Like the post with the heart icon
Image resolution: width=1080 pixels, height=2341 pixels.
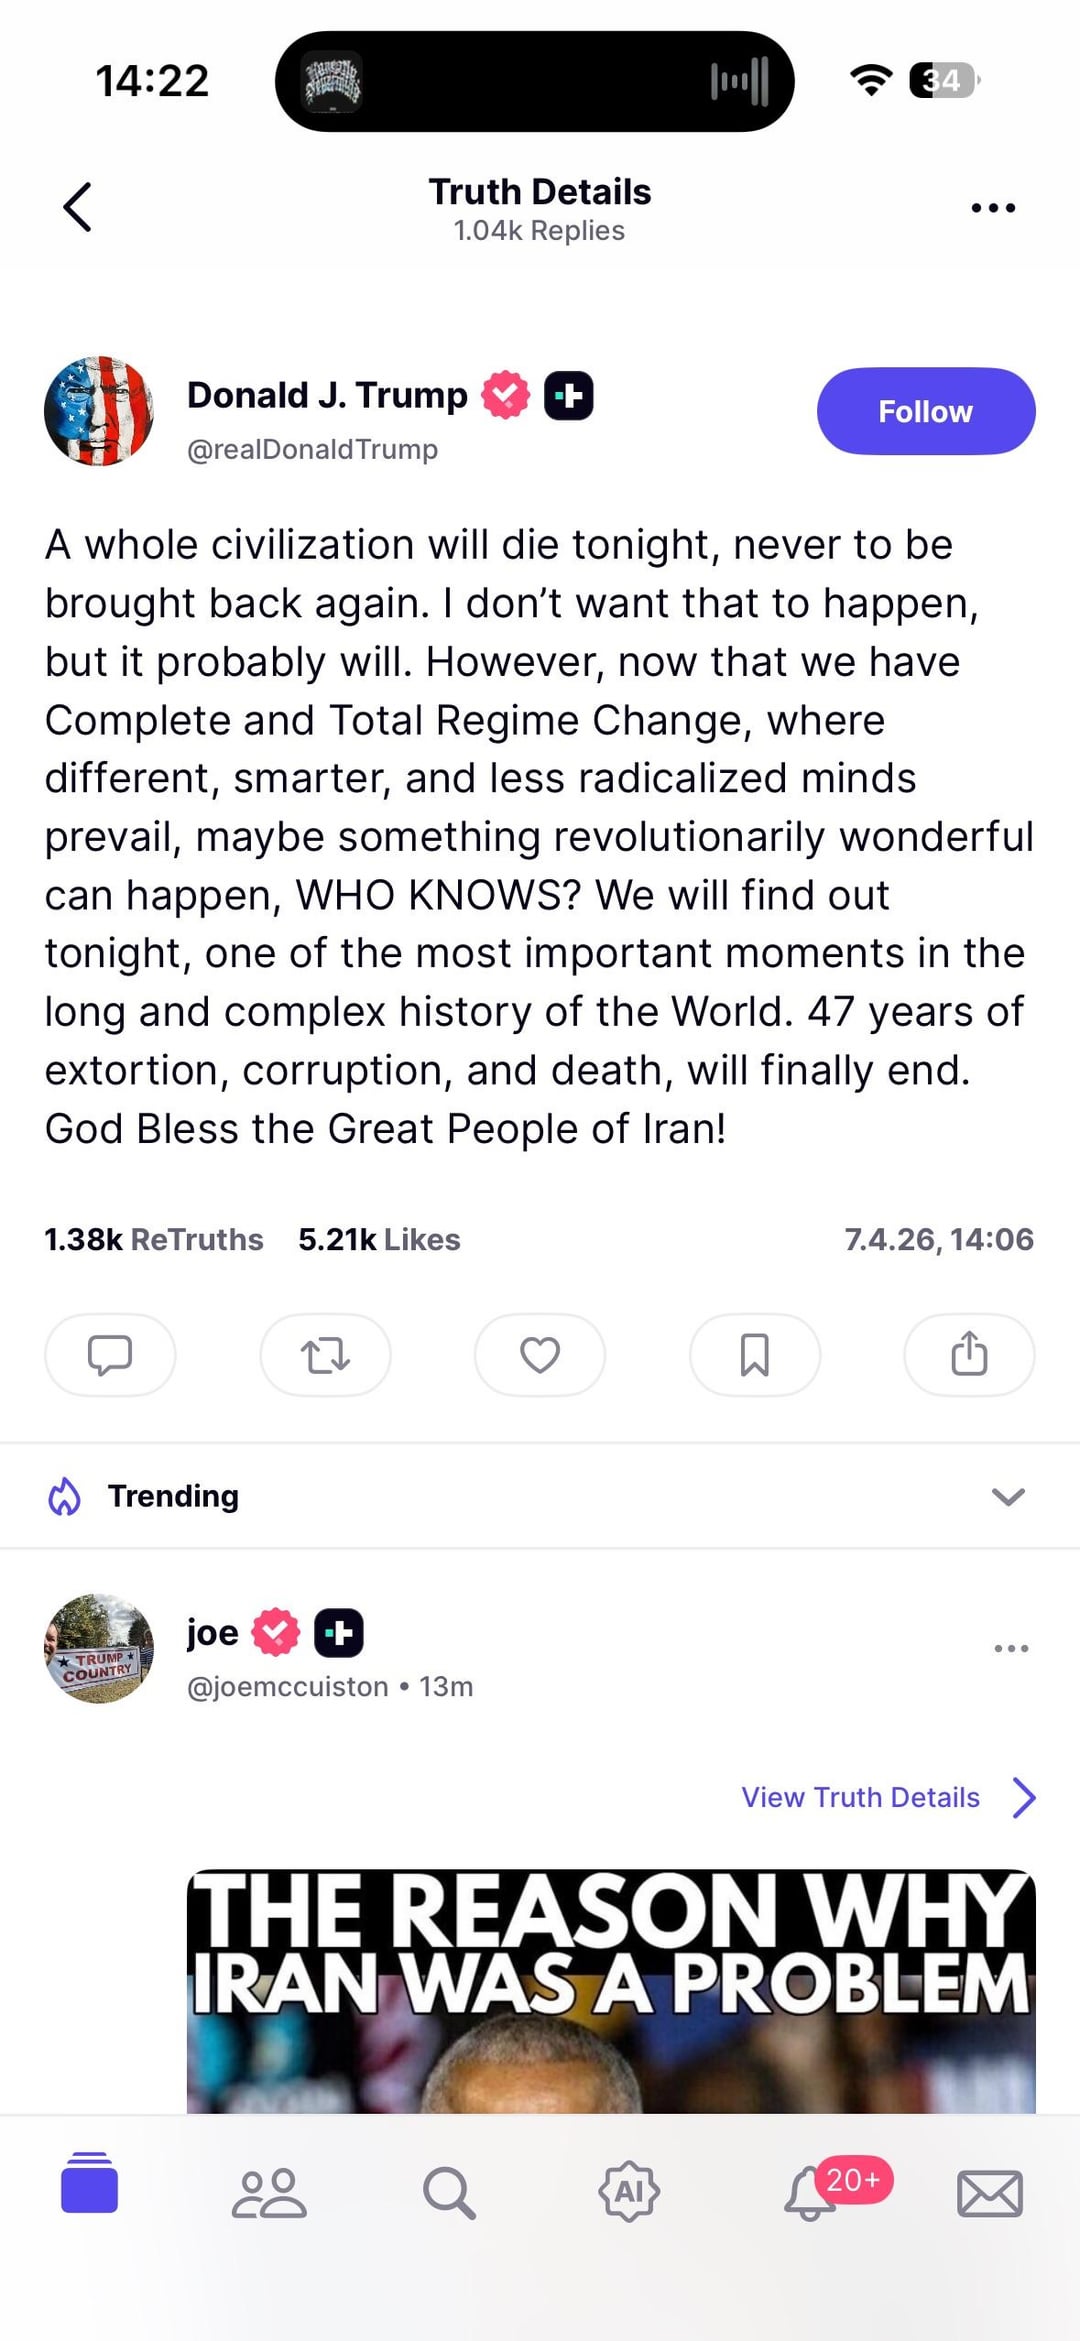pyautogui.click(x=540, y=1355)
